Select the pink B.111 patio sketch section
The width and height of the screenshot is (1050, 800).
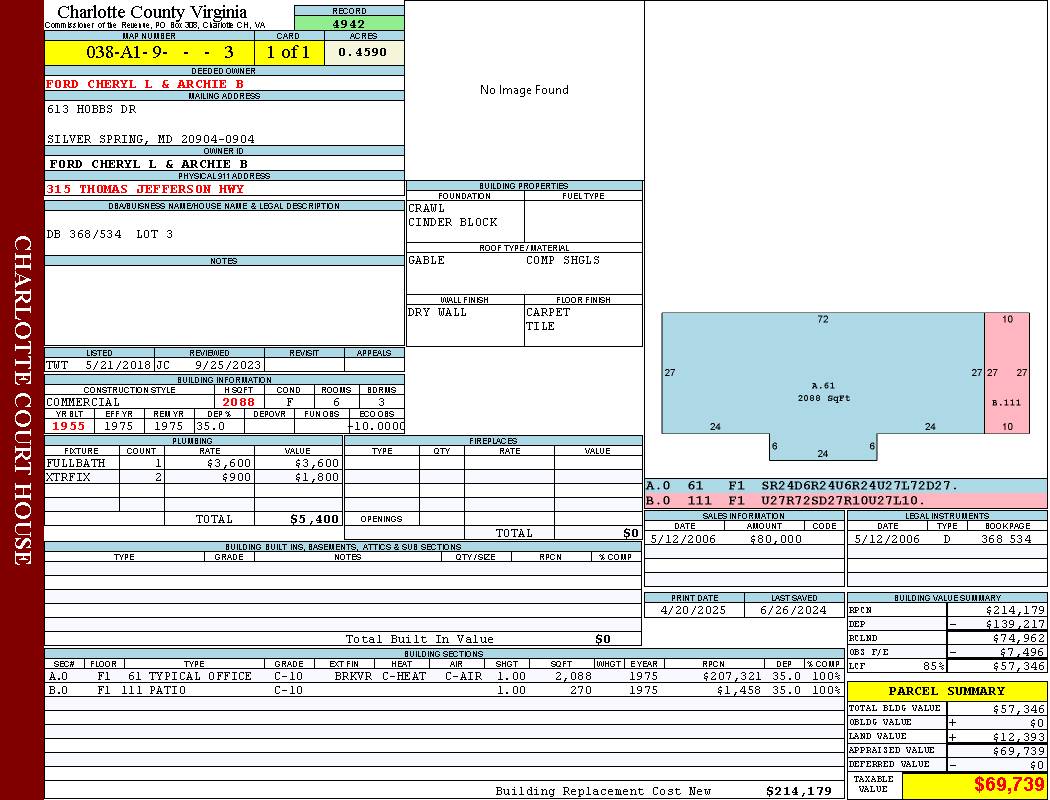(x=1006, y=375)
